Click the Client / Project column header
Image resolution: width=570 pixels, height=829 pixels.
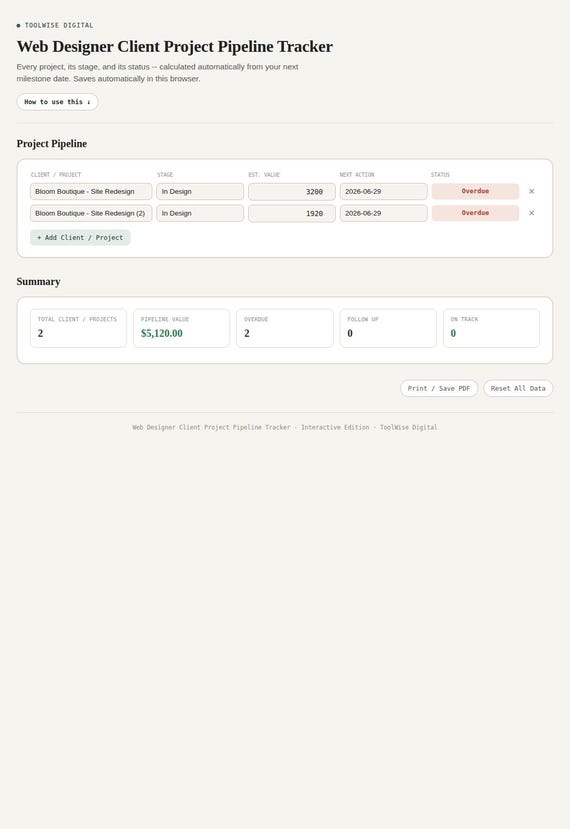[56, 174]
